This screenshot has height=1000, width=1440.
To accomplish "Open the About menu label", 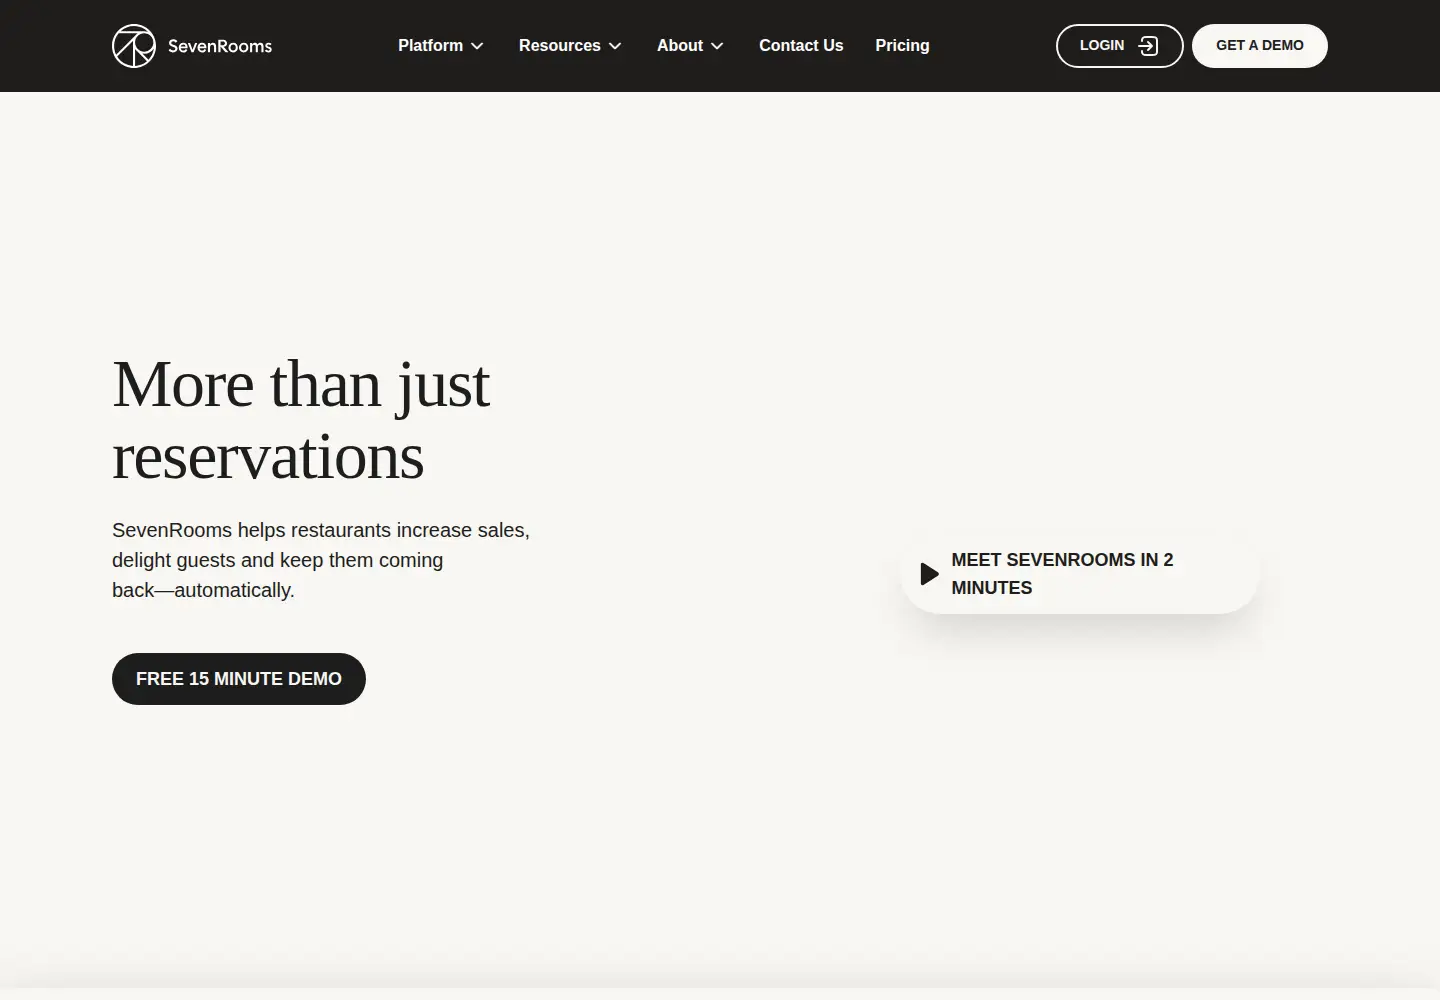I will point(680,46).
